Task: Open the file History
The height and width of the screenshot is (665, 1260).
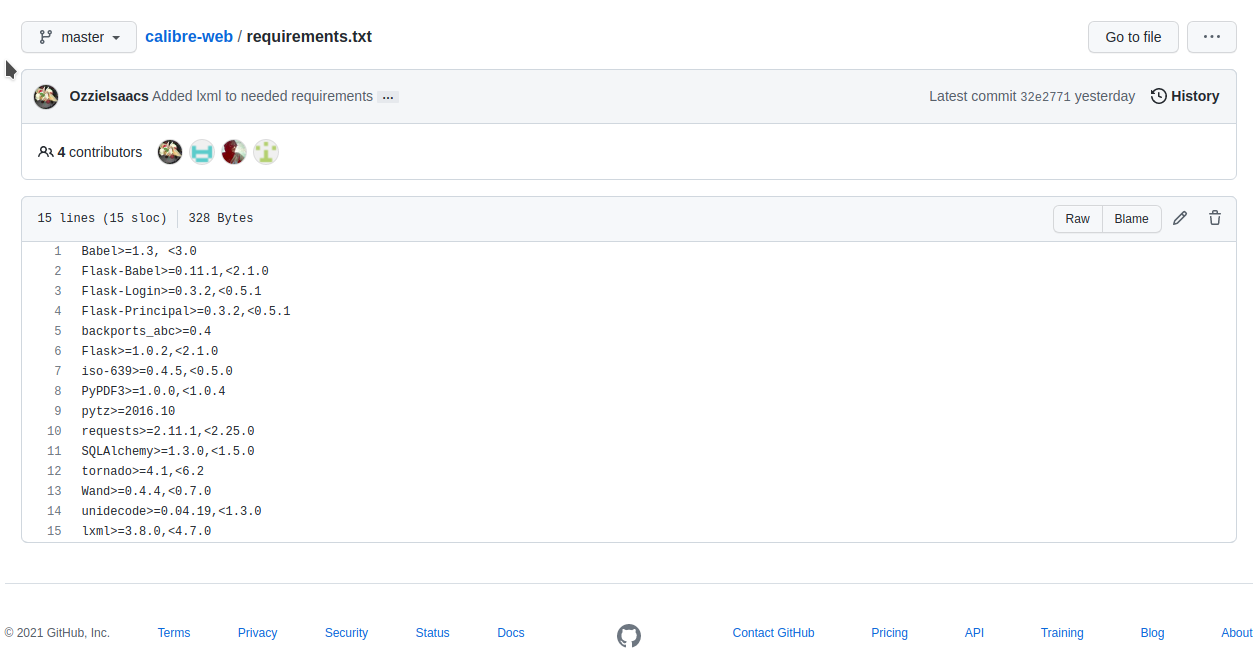Action: (x=1185, y=96)
